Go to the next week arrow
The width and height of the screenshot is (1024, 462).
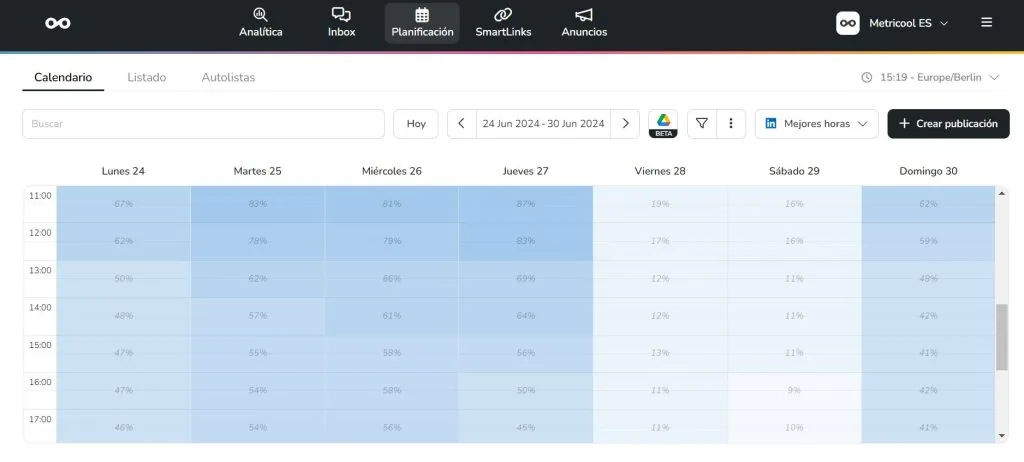coord(625,124)
